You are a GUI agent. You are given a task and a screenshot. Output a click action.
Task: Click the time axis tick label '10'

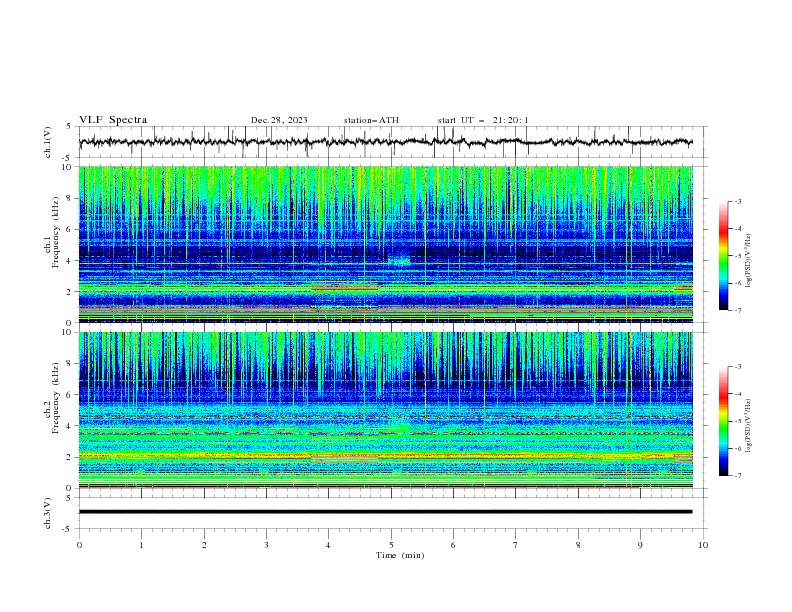(x=703, y=545)
